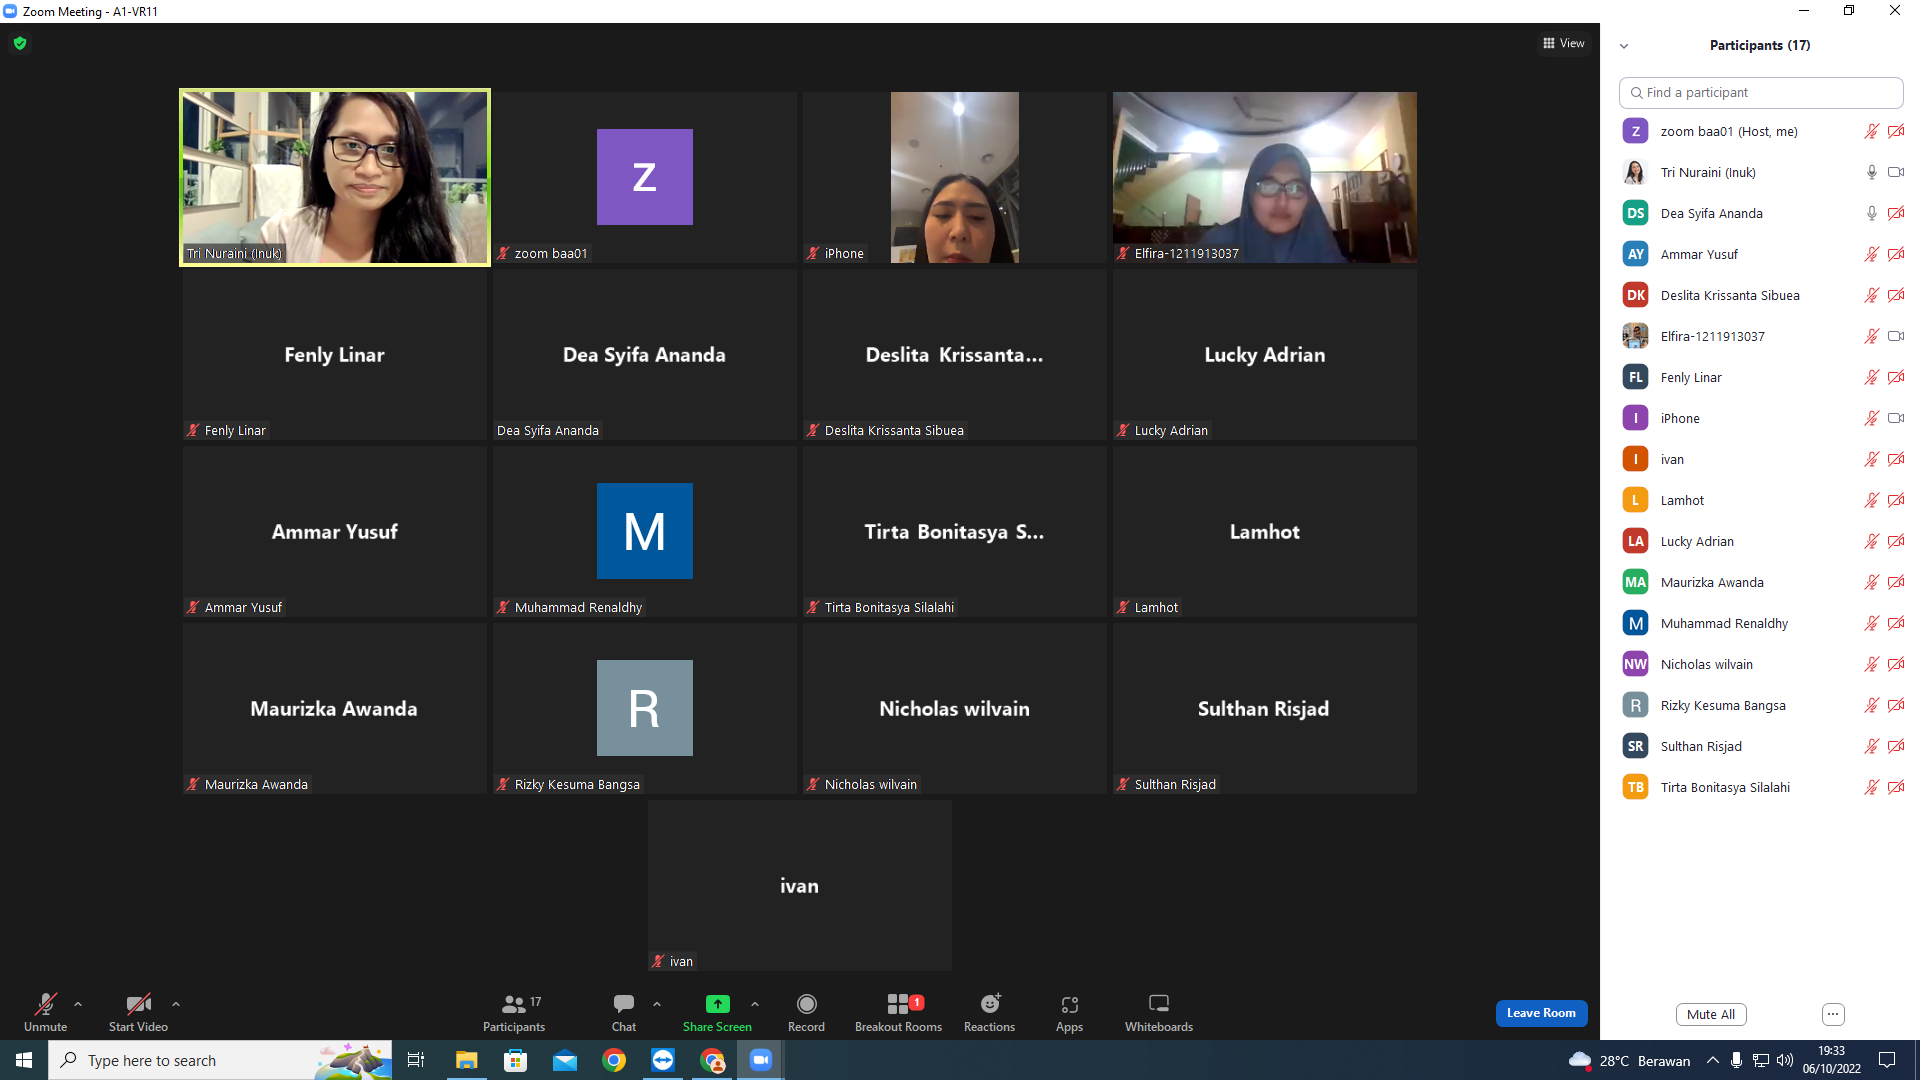Open the Reactions menu
This screenshot has width=1920, height=1080.
pos(989,1012)
